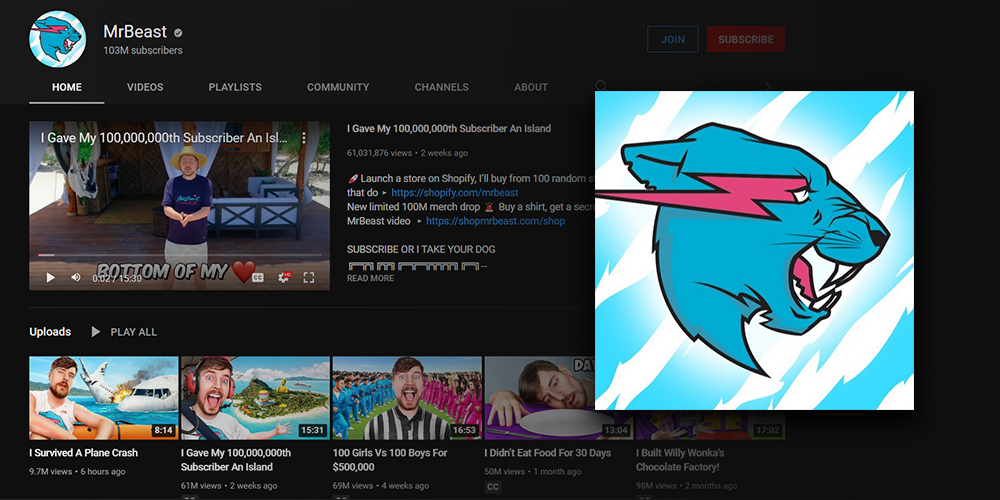Image resolution: width=1000 pixels, height=500 pixels.
Task: Expand description with Read More
Action: (371, 278)
